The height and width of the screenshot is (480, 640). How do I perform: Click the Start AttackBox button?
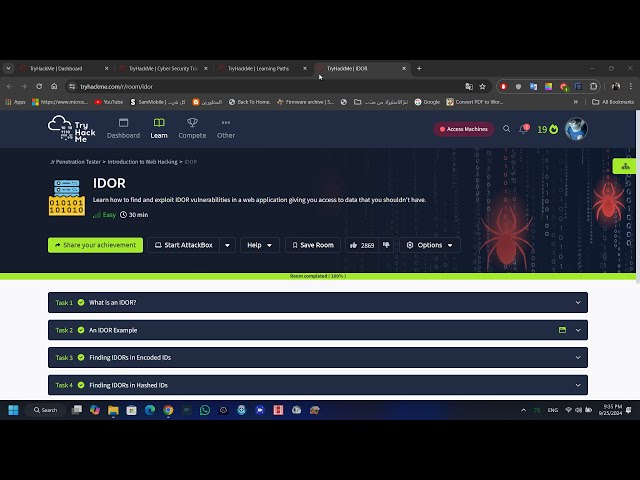tap(184, 245)
